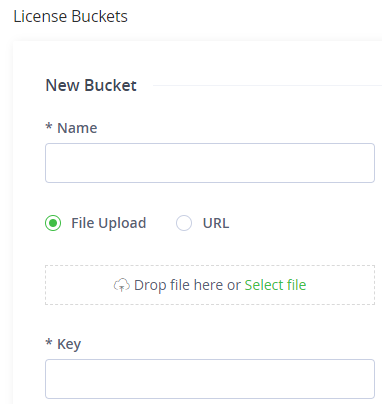Click the URL option label
Image resolution: width=382 pixels, height=404 pixels.
click(216, 223)
